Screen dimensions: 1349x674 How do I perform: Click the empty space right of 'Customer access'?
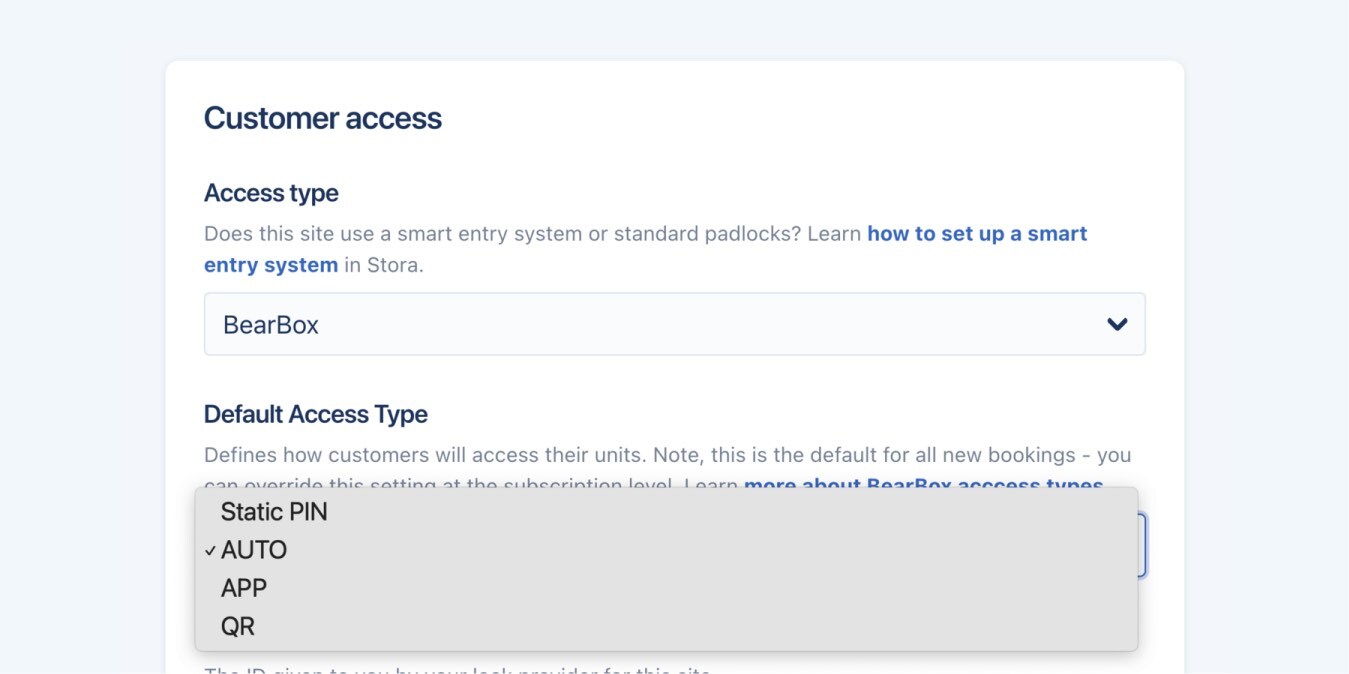(x=800, y=118)
